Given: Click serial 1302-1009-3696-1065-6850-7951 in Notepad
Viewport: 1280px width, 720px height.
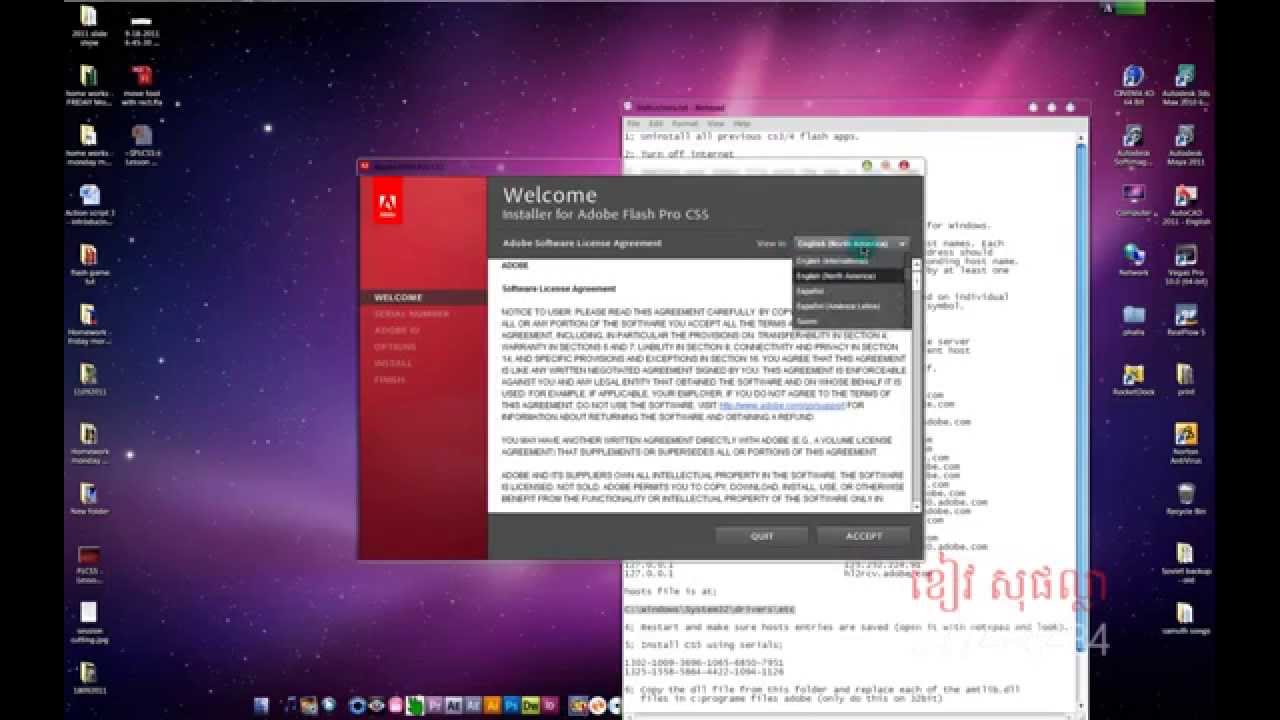Looking at the screenshot, I should pyautogui.click(x=704, y=661).
